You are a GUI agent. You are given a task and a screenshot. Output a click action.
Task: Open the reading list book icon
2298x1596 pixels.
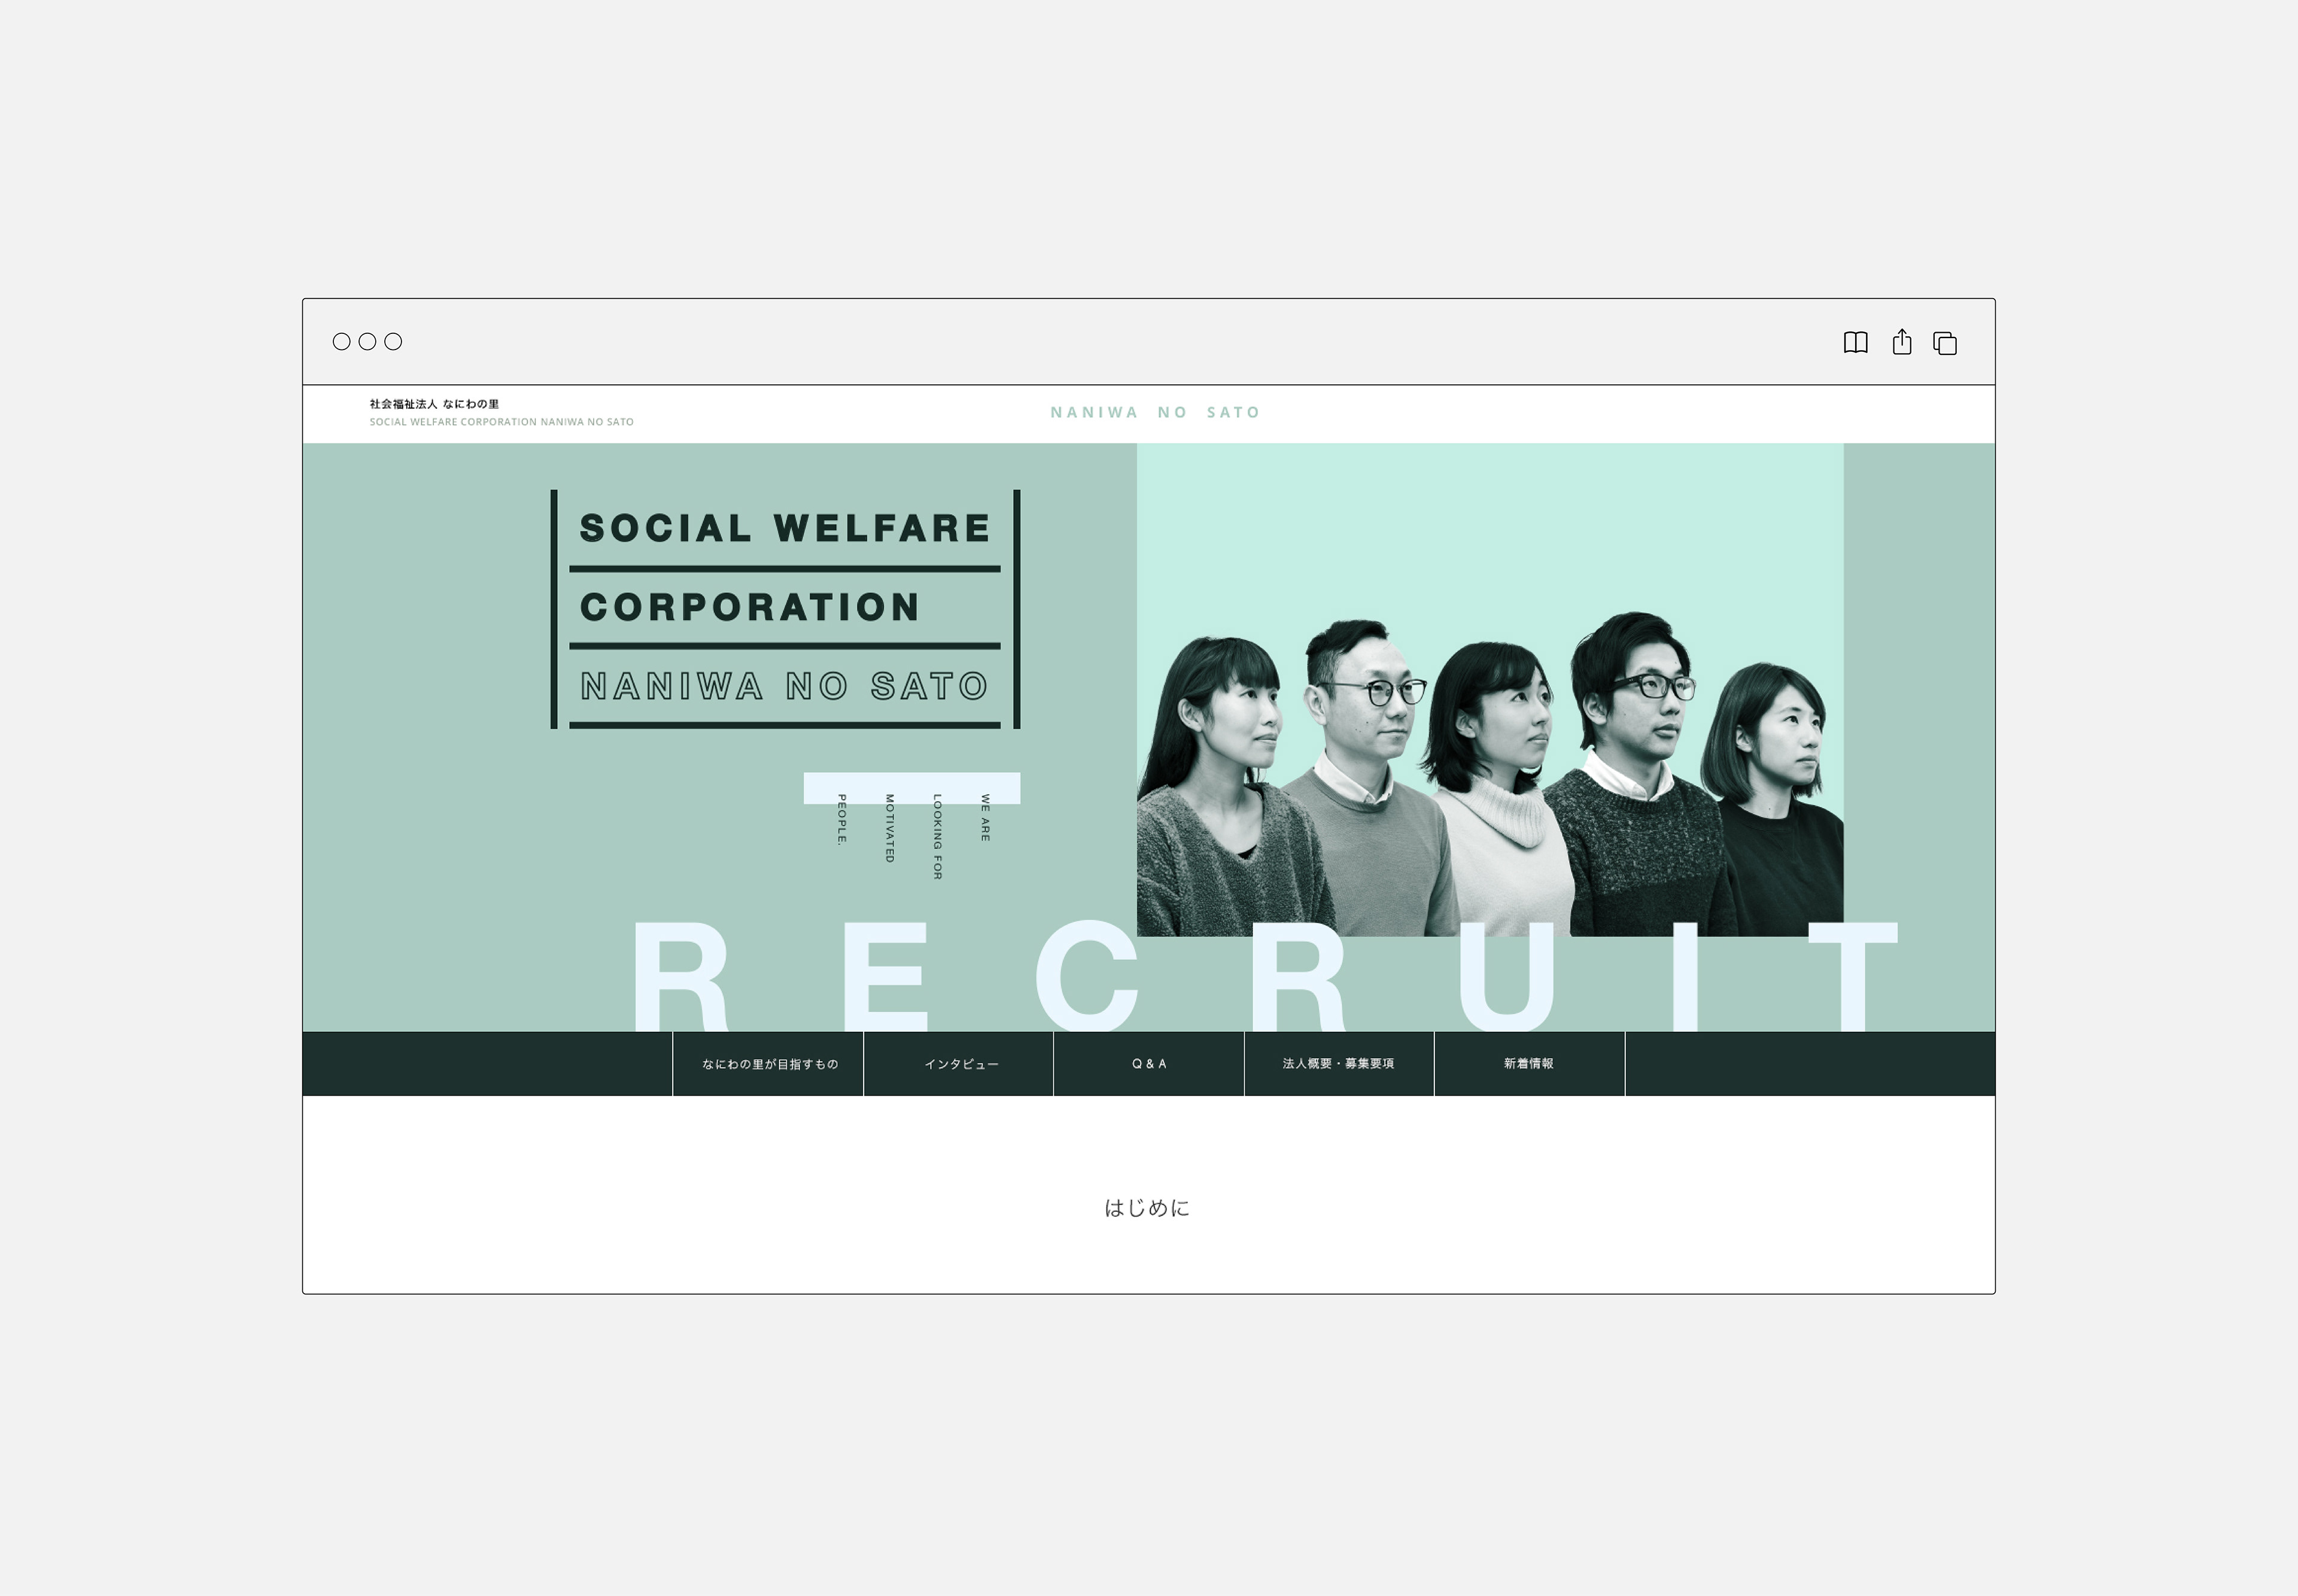pyautogui.click(x=1855, y=343)
